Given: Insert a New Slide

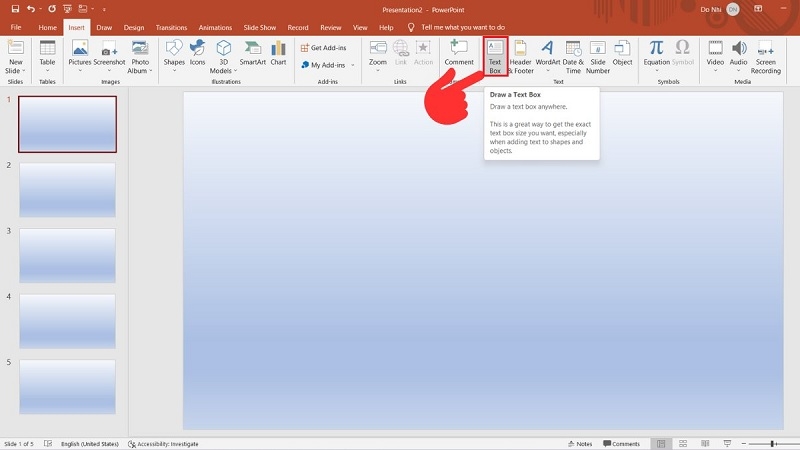Looking at the screenshot, I should click(x=15, y=57).
